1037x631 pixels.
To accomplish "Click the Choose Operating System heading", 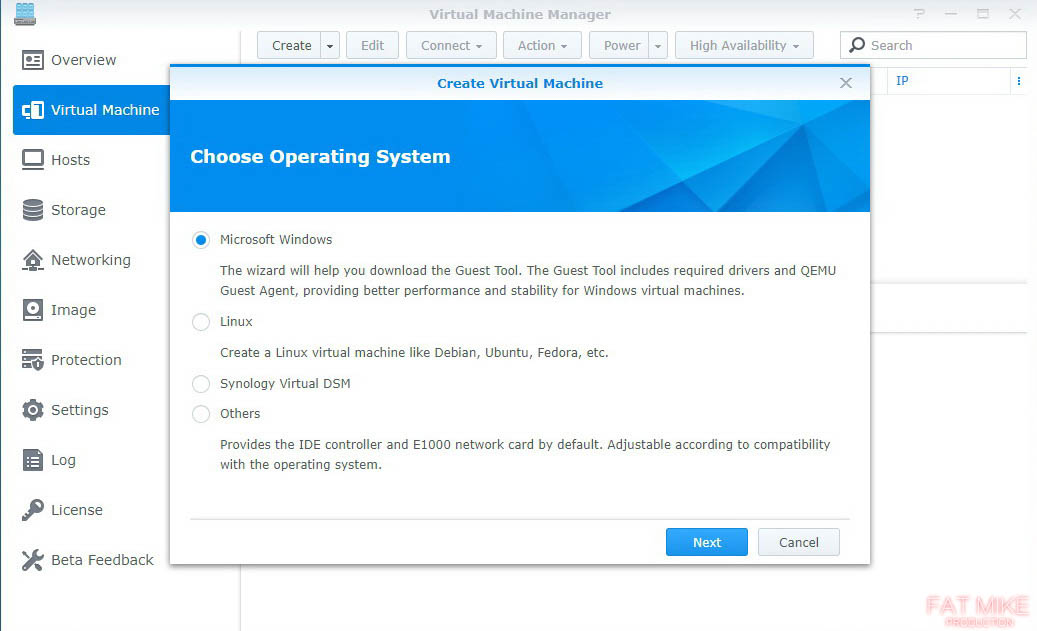I will [x=320, y=157].
